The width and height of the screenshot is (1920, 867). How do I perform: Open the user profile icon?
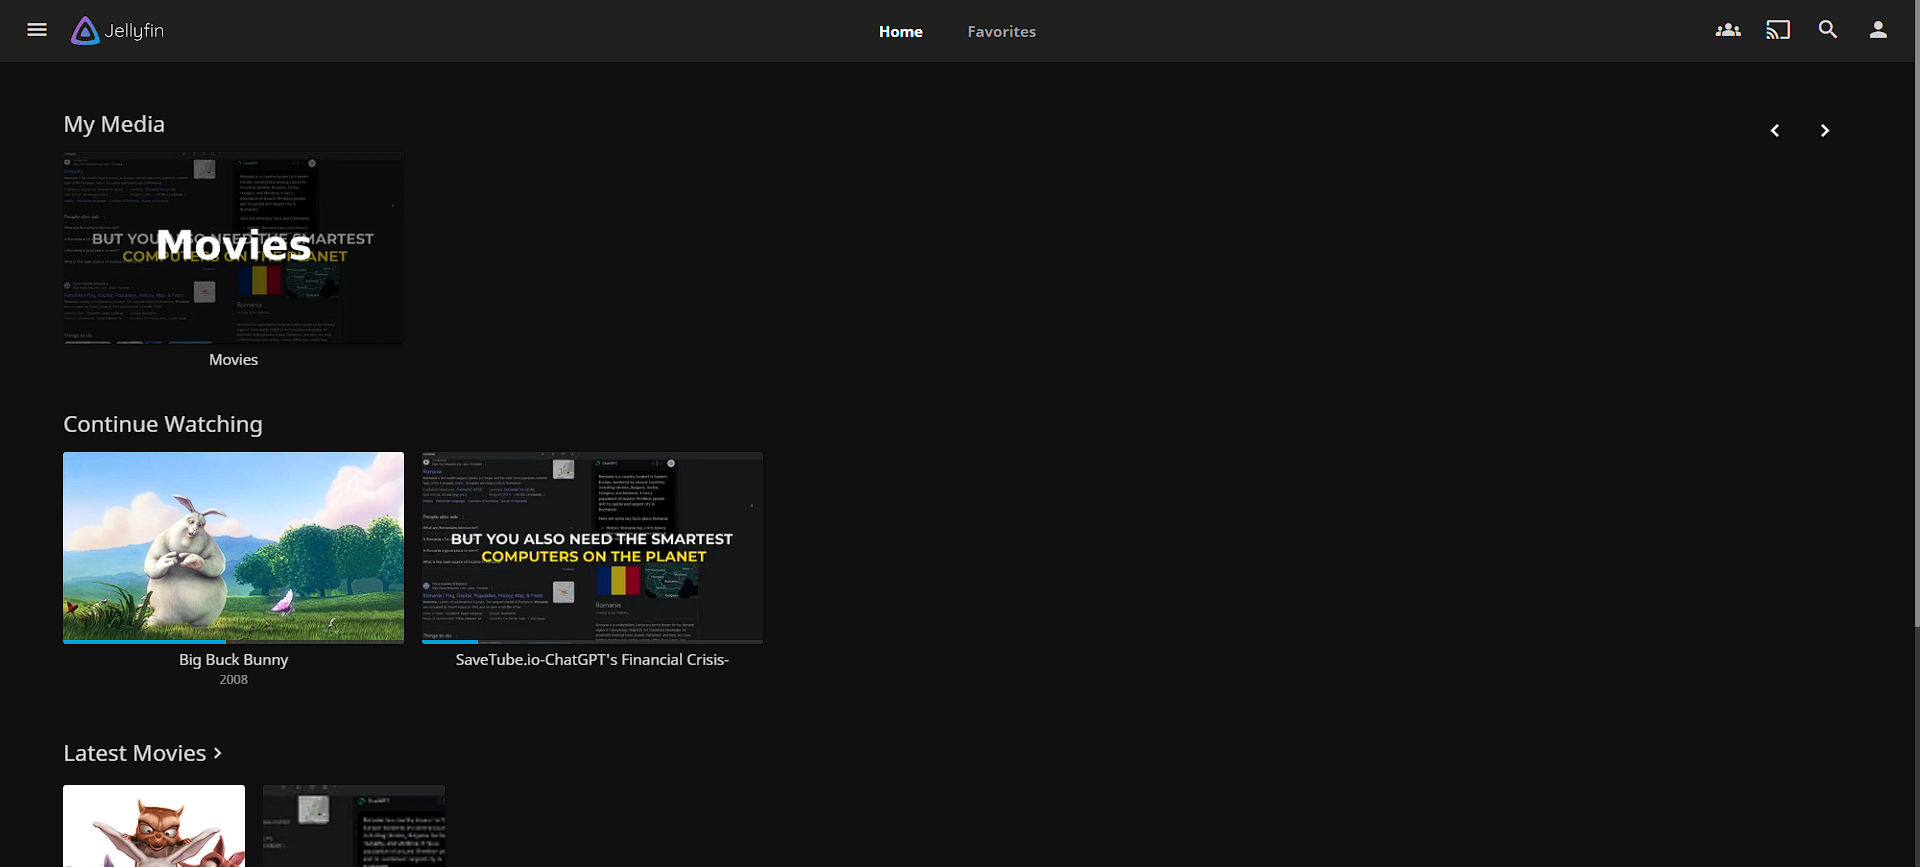pos(1878,30)
